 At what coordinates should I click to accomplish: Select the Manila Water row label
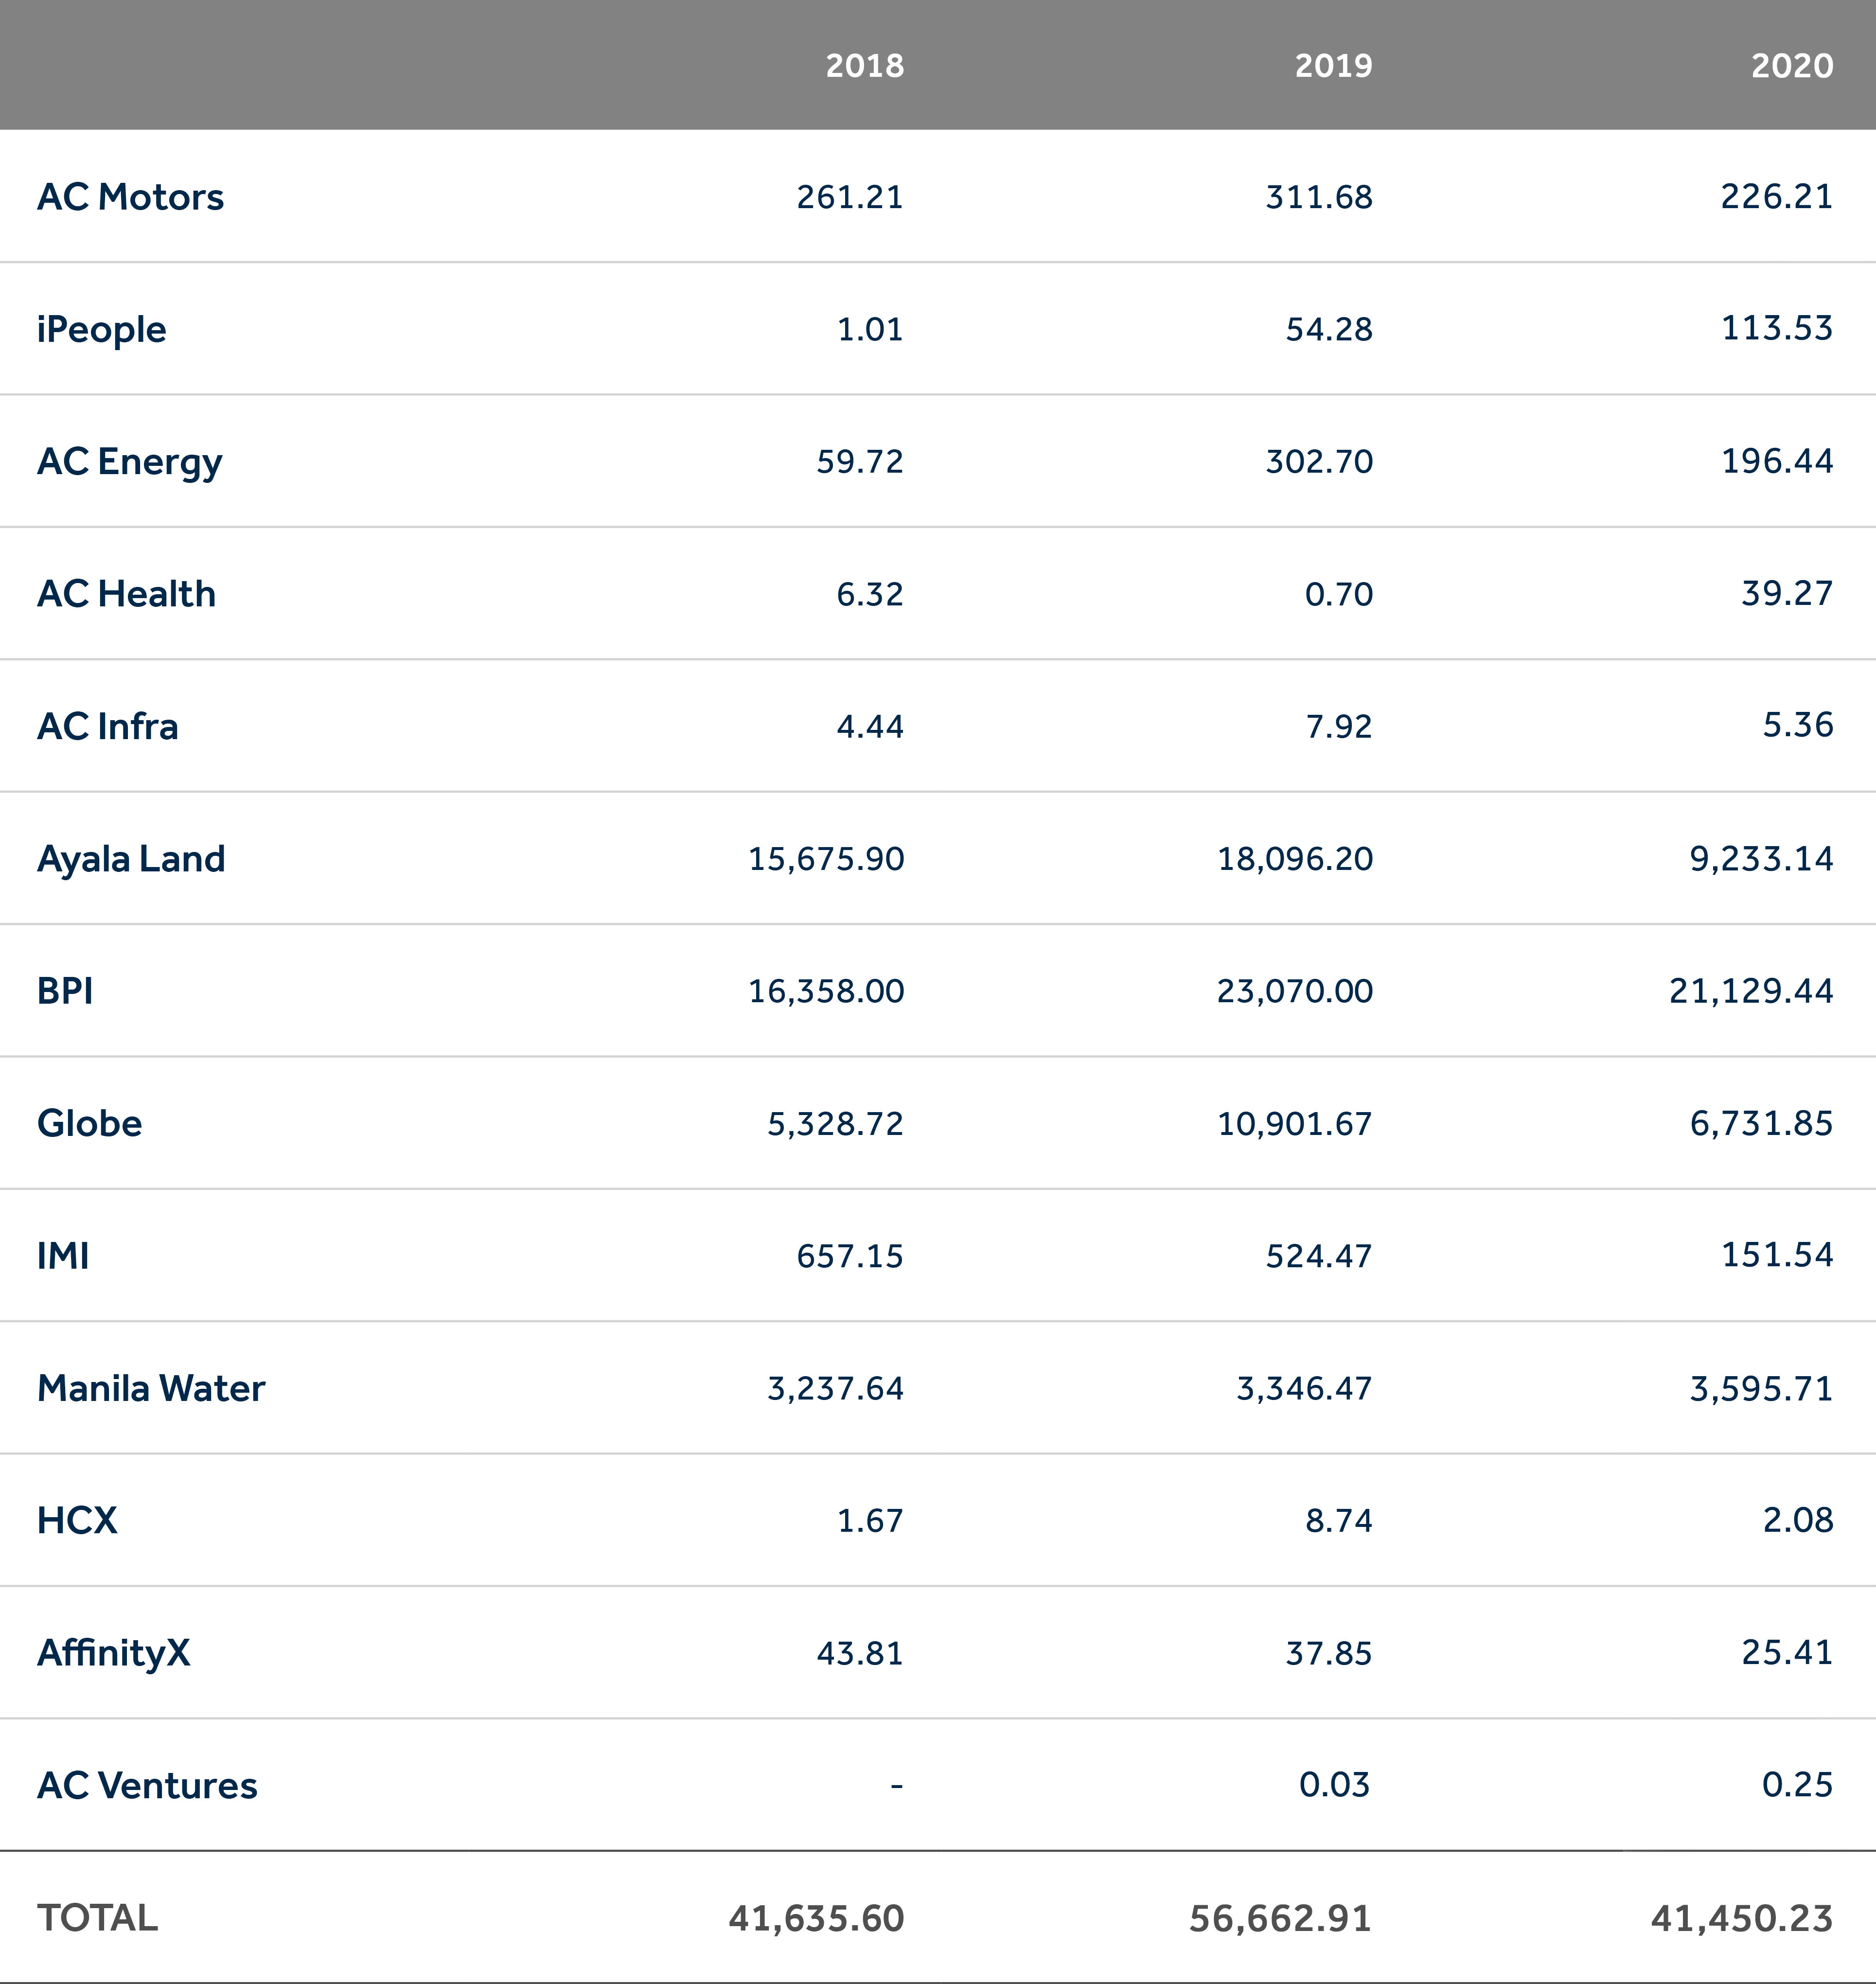[x=151, y=1388]
